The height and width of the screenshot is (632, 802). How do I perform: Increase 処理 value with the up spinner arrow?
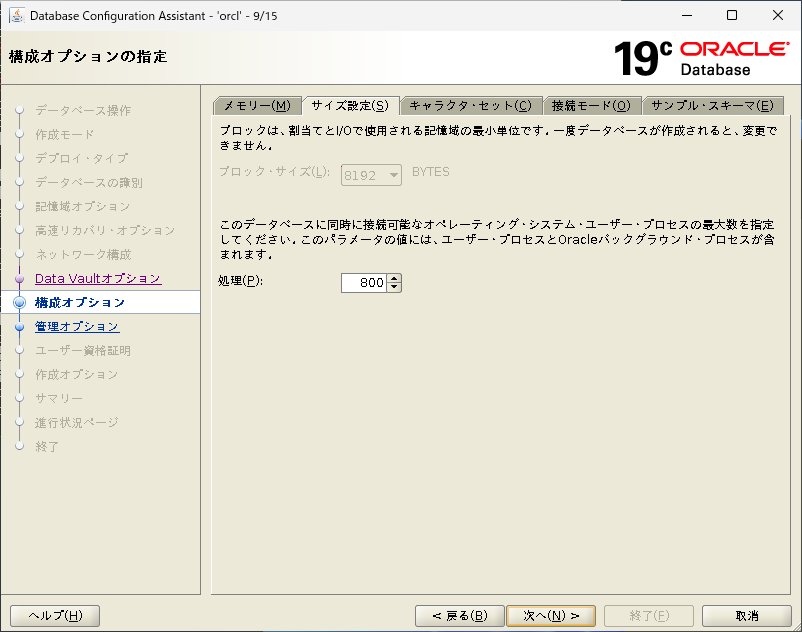(x=394, y=278)
